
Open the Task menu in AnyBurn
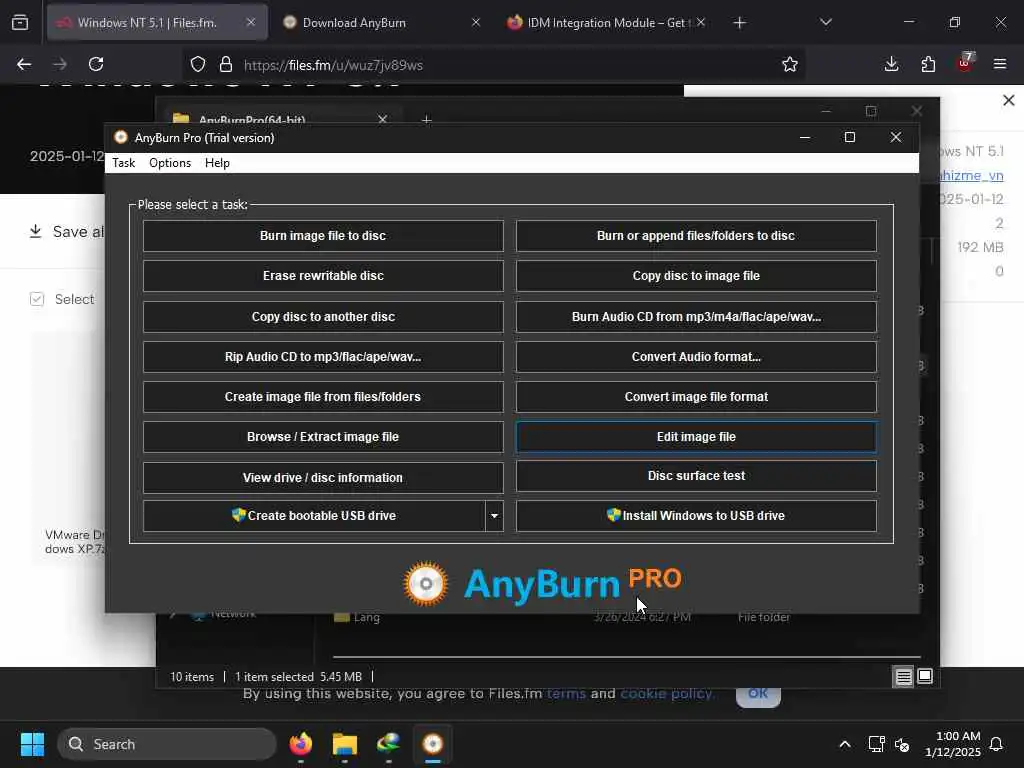coord(123,163)
